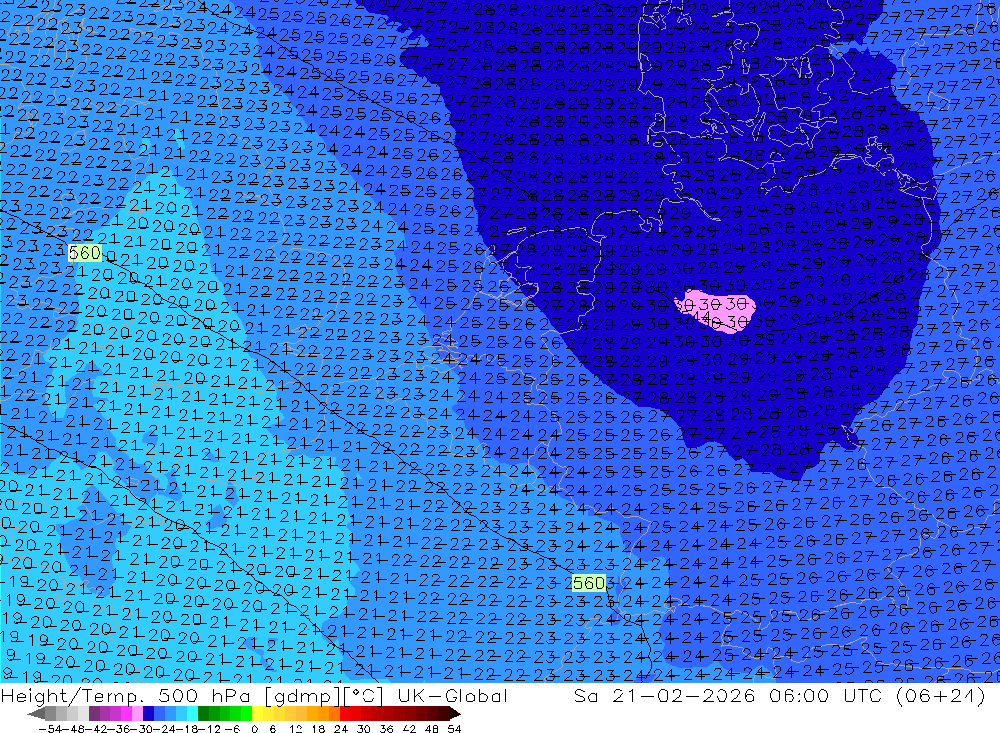Click the '-36' legend value
This screenshot has width=1000, height=733.
pyautogui.click(x=119, y=729)
